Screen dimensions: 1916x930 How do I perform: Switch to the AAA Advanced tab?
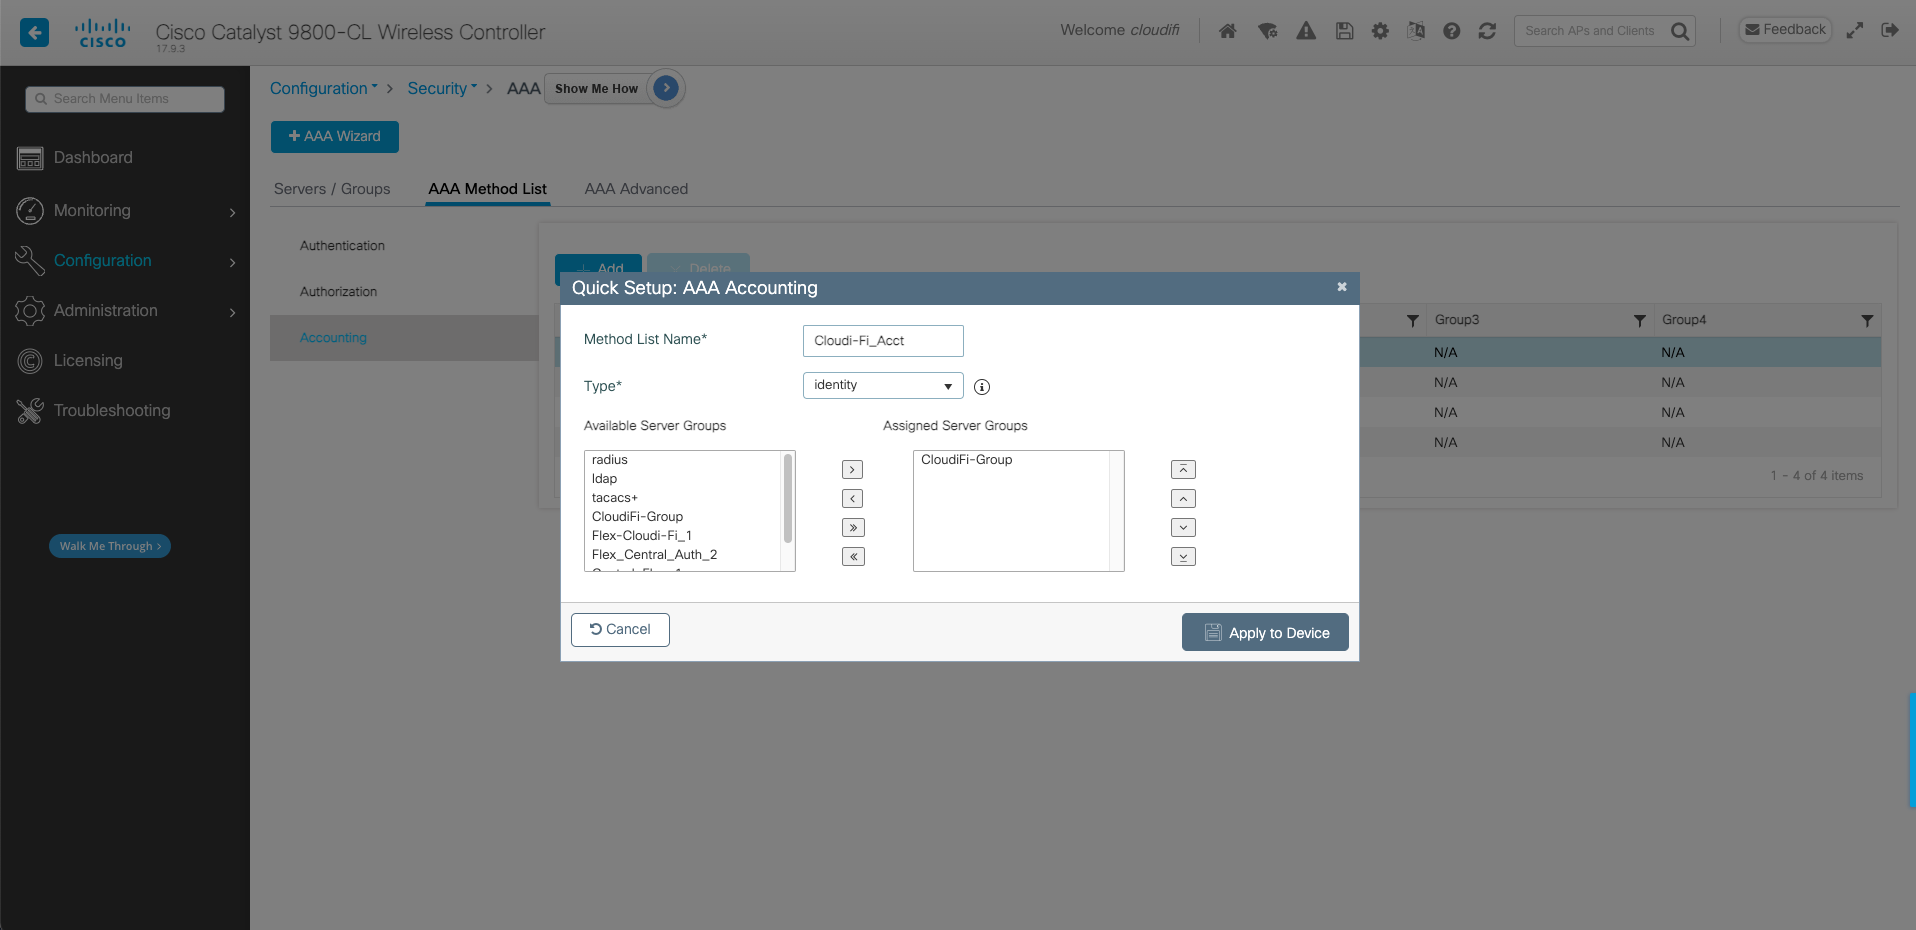(x=636, y=189)
